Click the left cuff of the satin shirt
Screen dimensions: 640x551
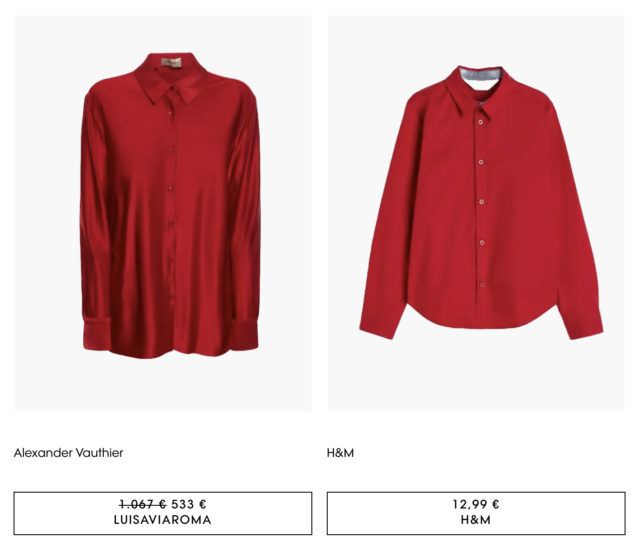97,335
